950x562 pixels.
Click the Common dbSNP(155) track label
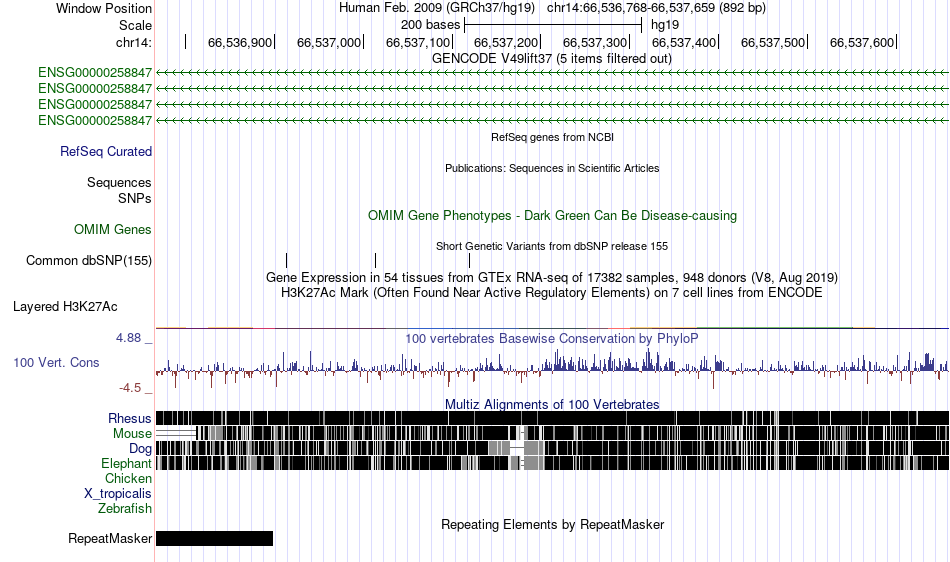(89, 260)
